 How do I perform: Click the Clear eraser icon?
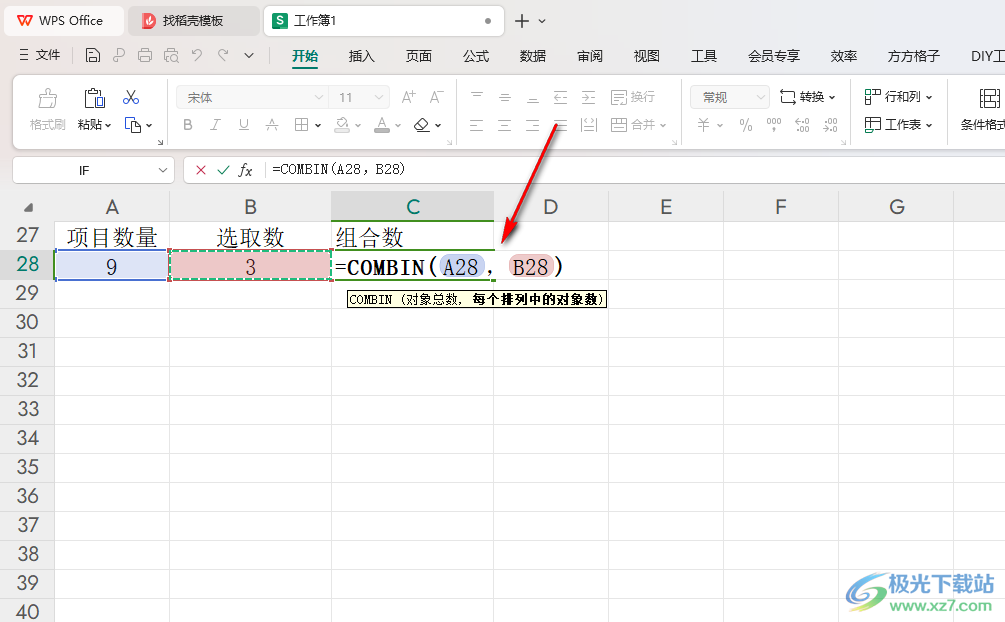[422, 125]
